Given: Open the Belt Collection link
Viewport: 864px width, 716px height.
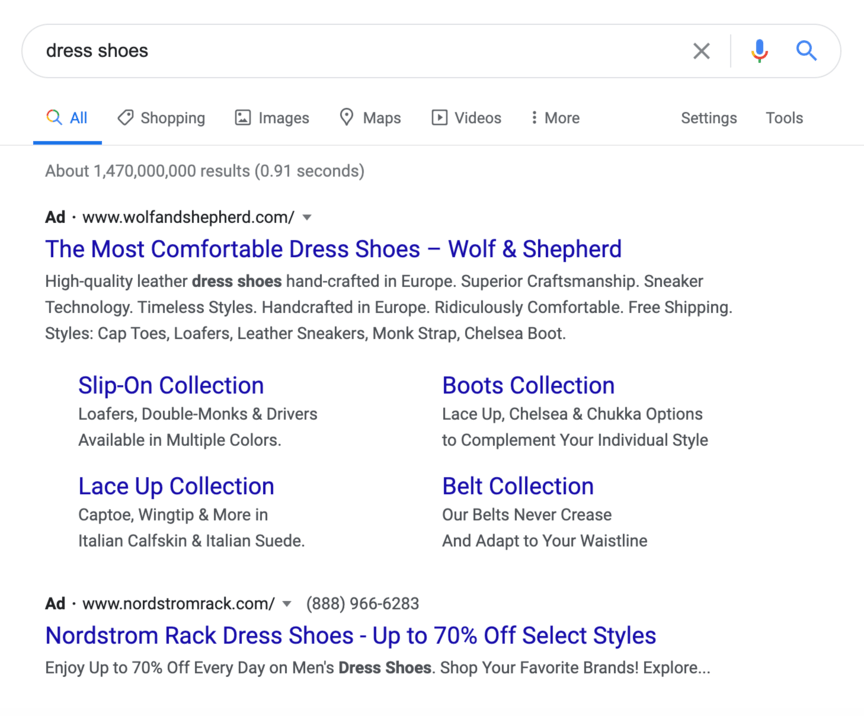Looking at the screenshot, I should pos(518,486).
